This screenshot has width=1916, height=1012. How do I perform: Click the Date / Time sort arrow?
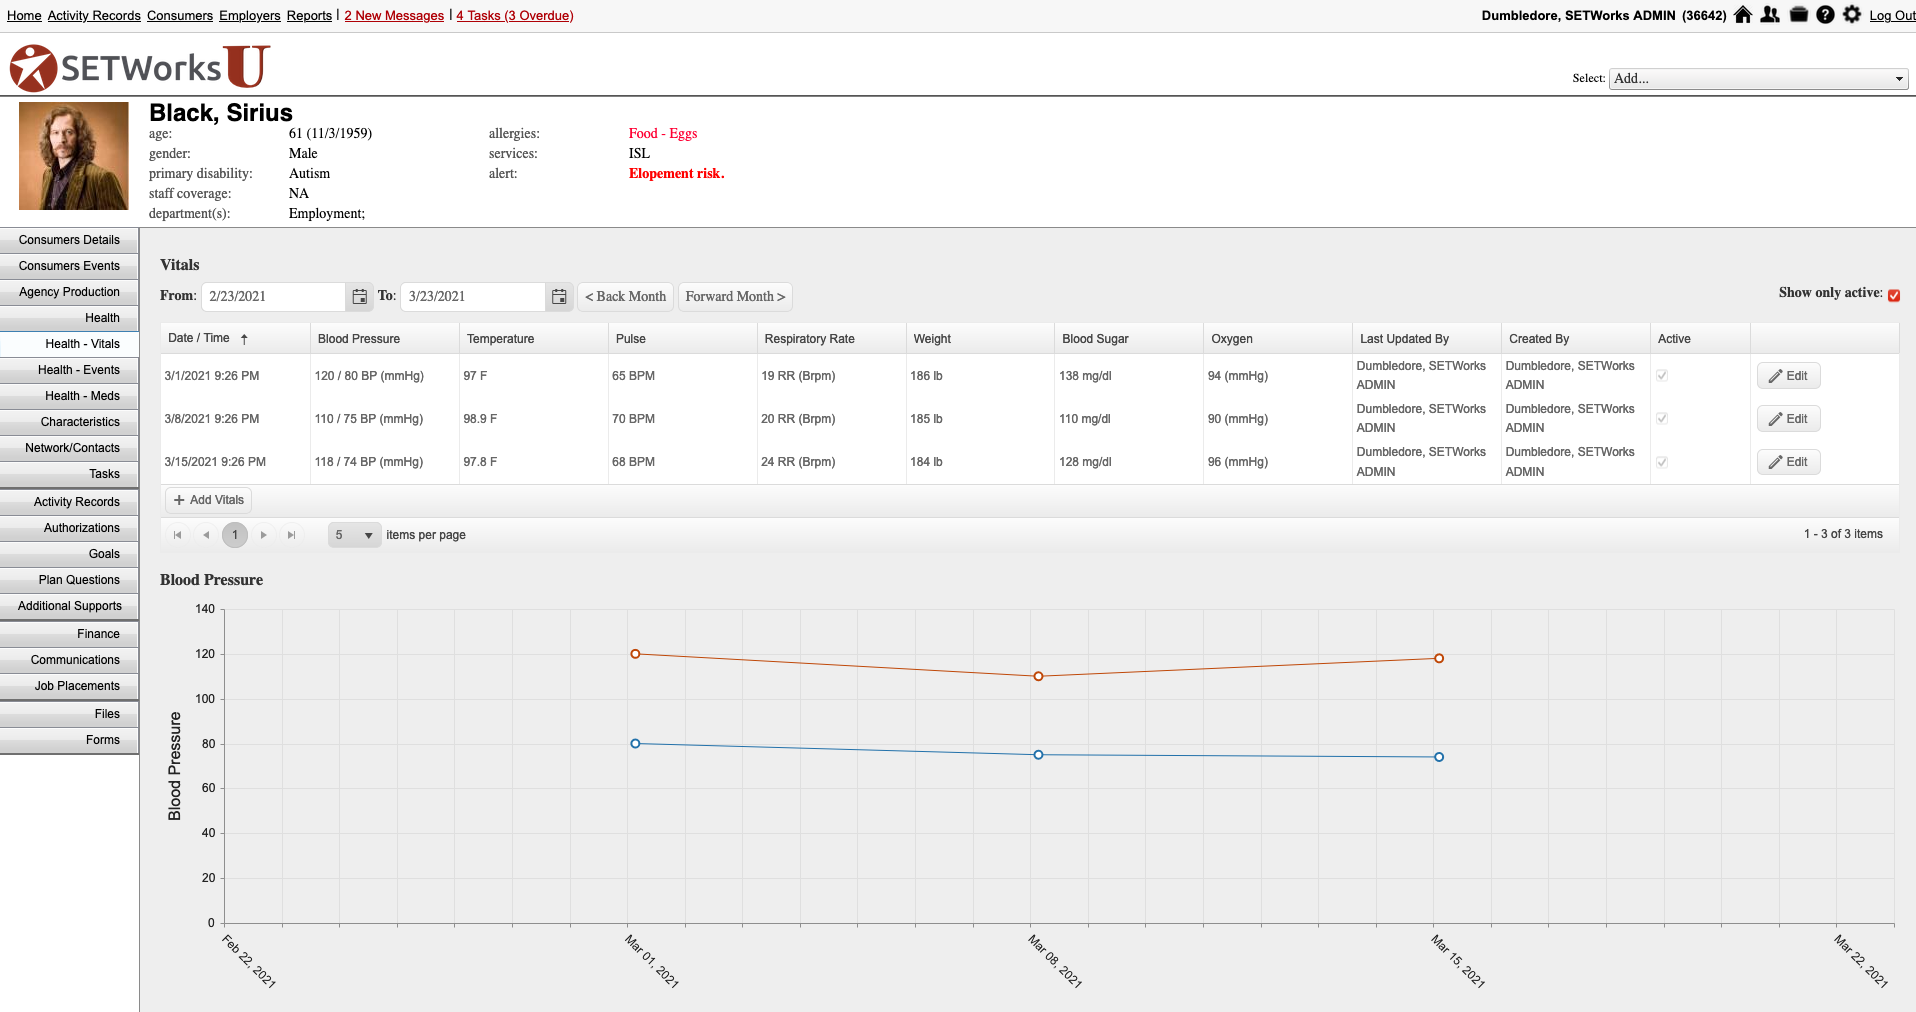pyautogui.click(x=244, y=339)
